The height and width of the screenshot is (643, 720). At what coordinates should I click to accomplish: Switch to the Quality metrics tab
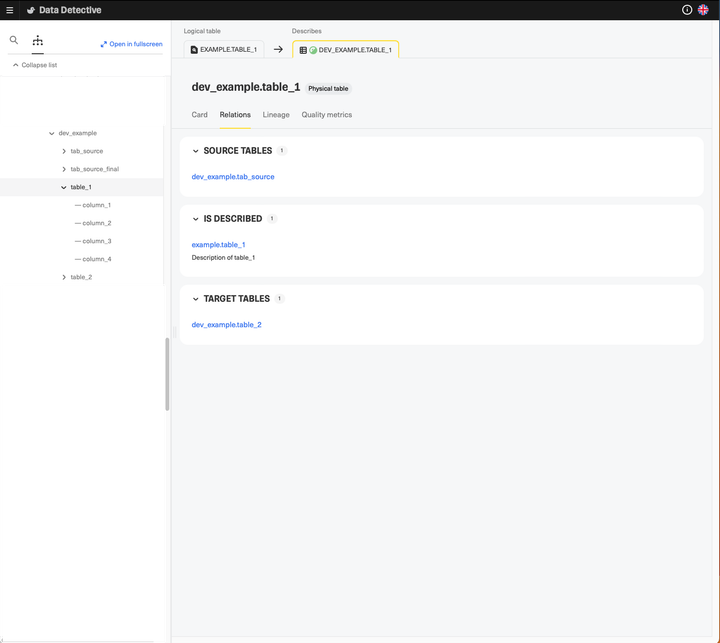pyautogui.click(x=326, y=115)
